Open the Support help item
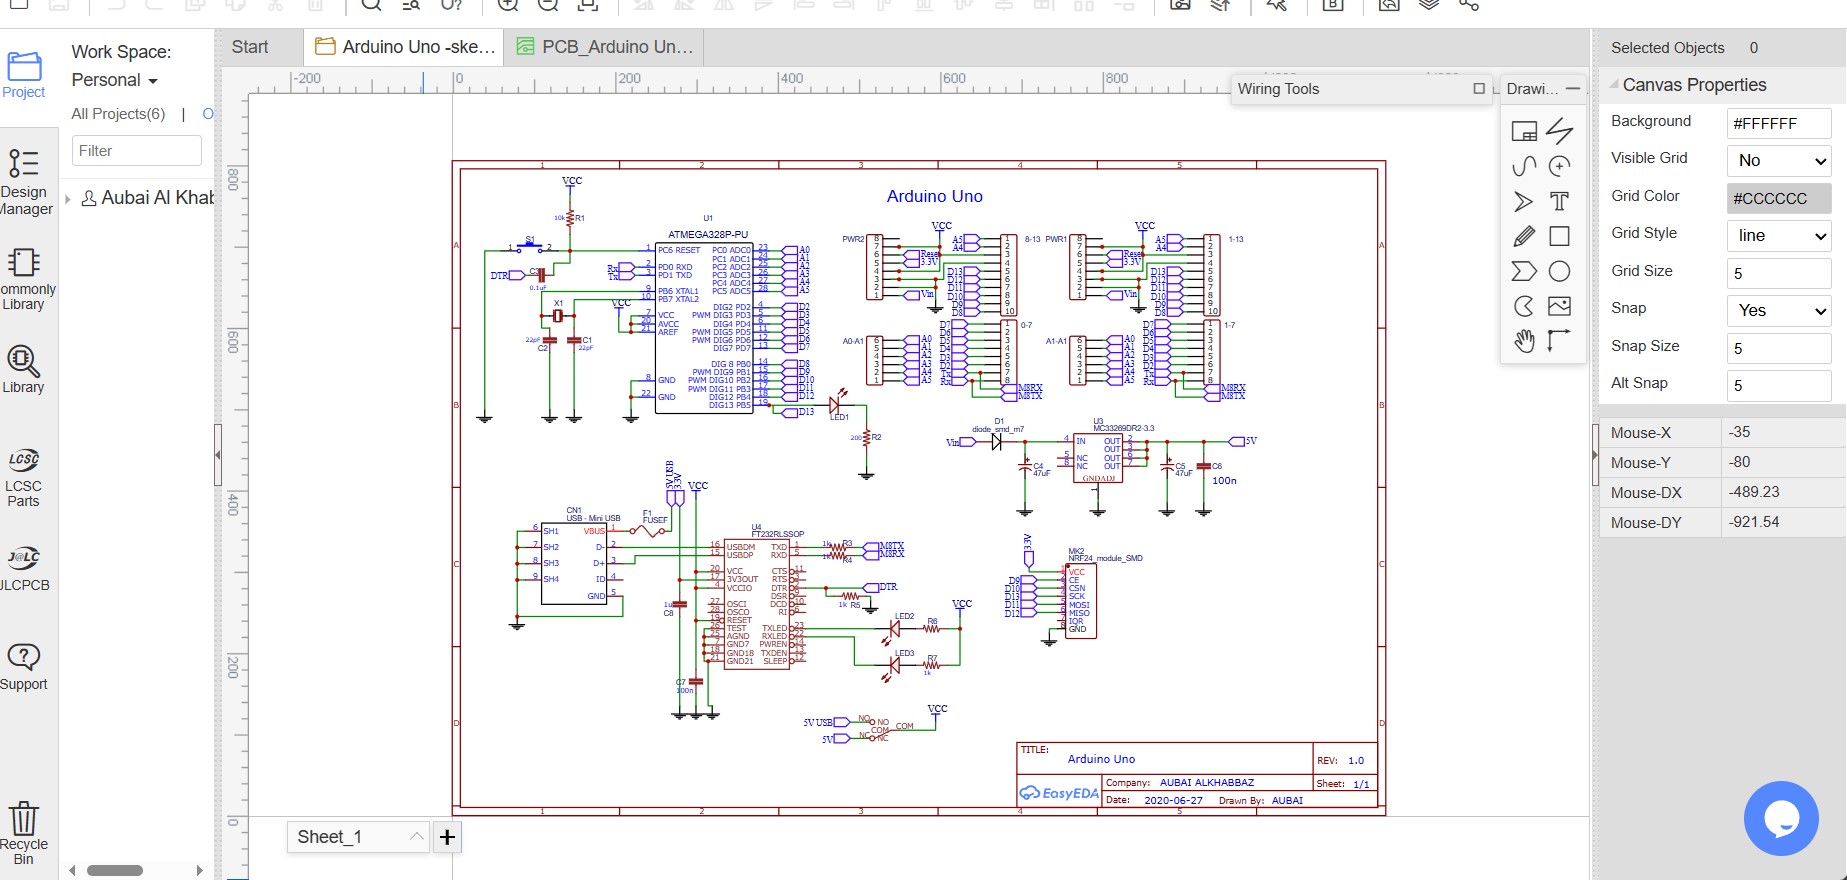This screenshot has width=1847, height=880. (x=24, y=667)
